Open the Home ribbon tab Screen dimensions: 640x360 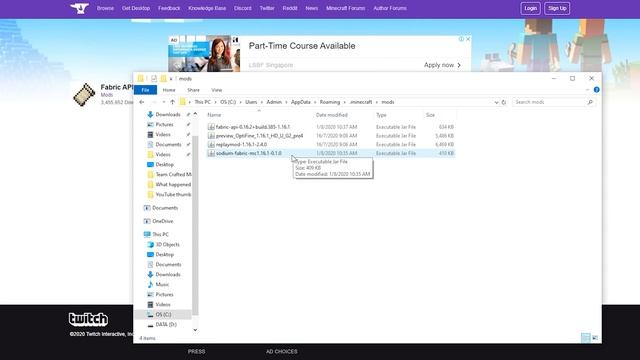coord(169,90)
